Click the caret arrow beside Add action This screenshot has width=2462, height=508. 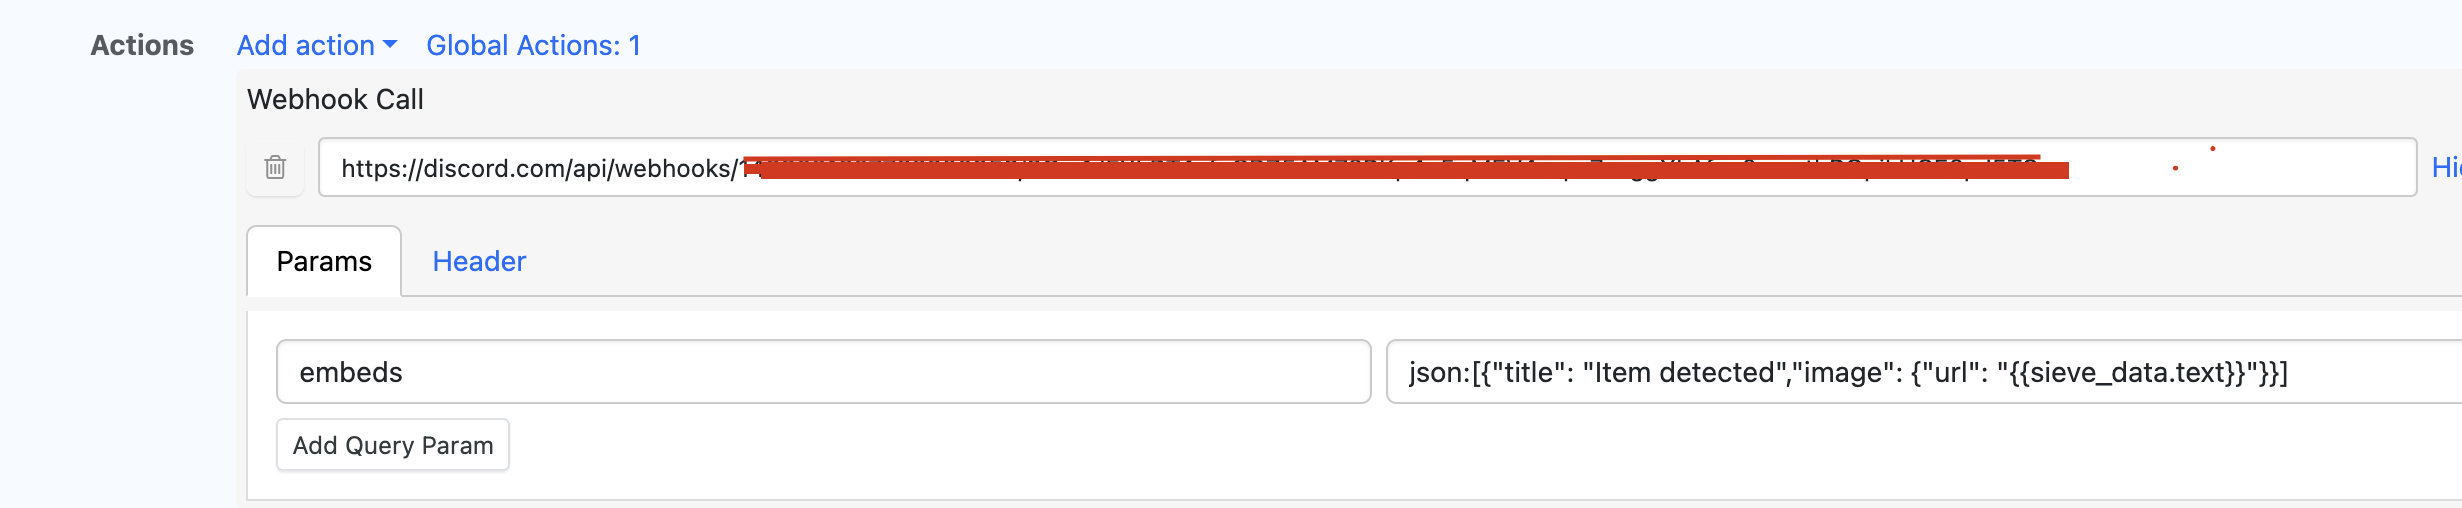(x=390, y=45)
